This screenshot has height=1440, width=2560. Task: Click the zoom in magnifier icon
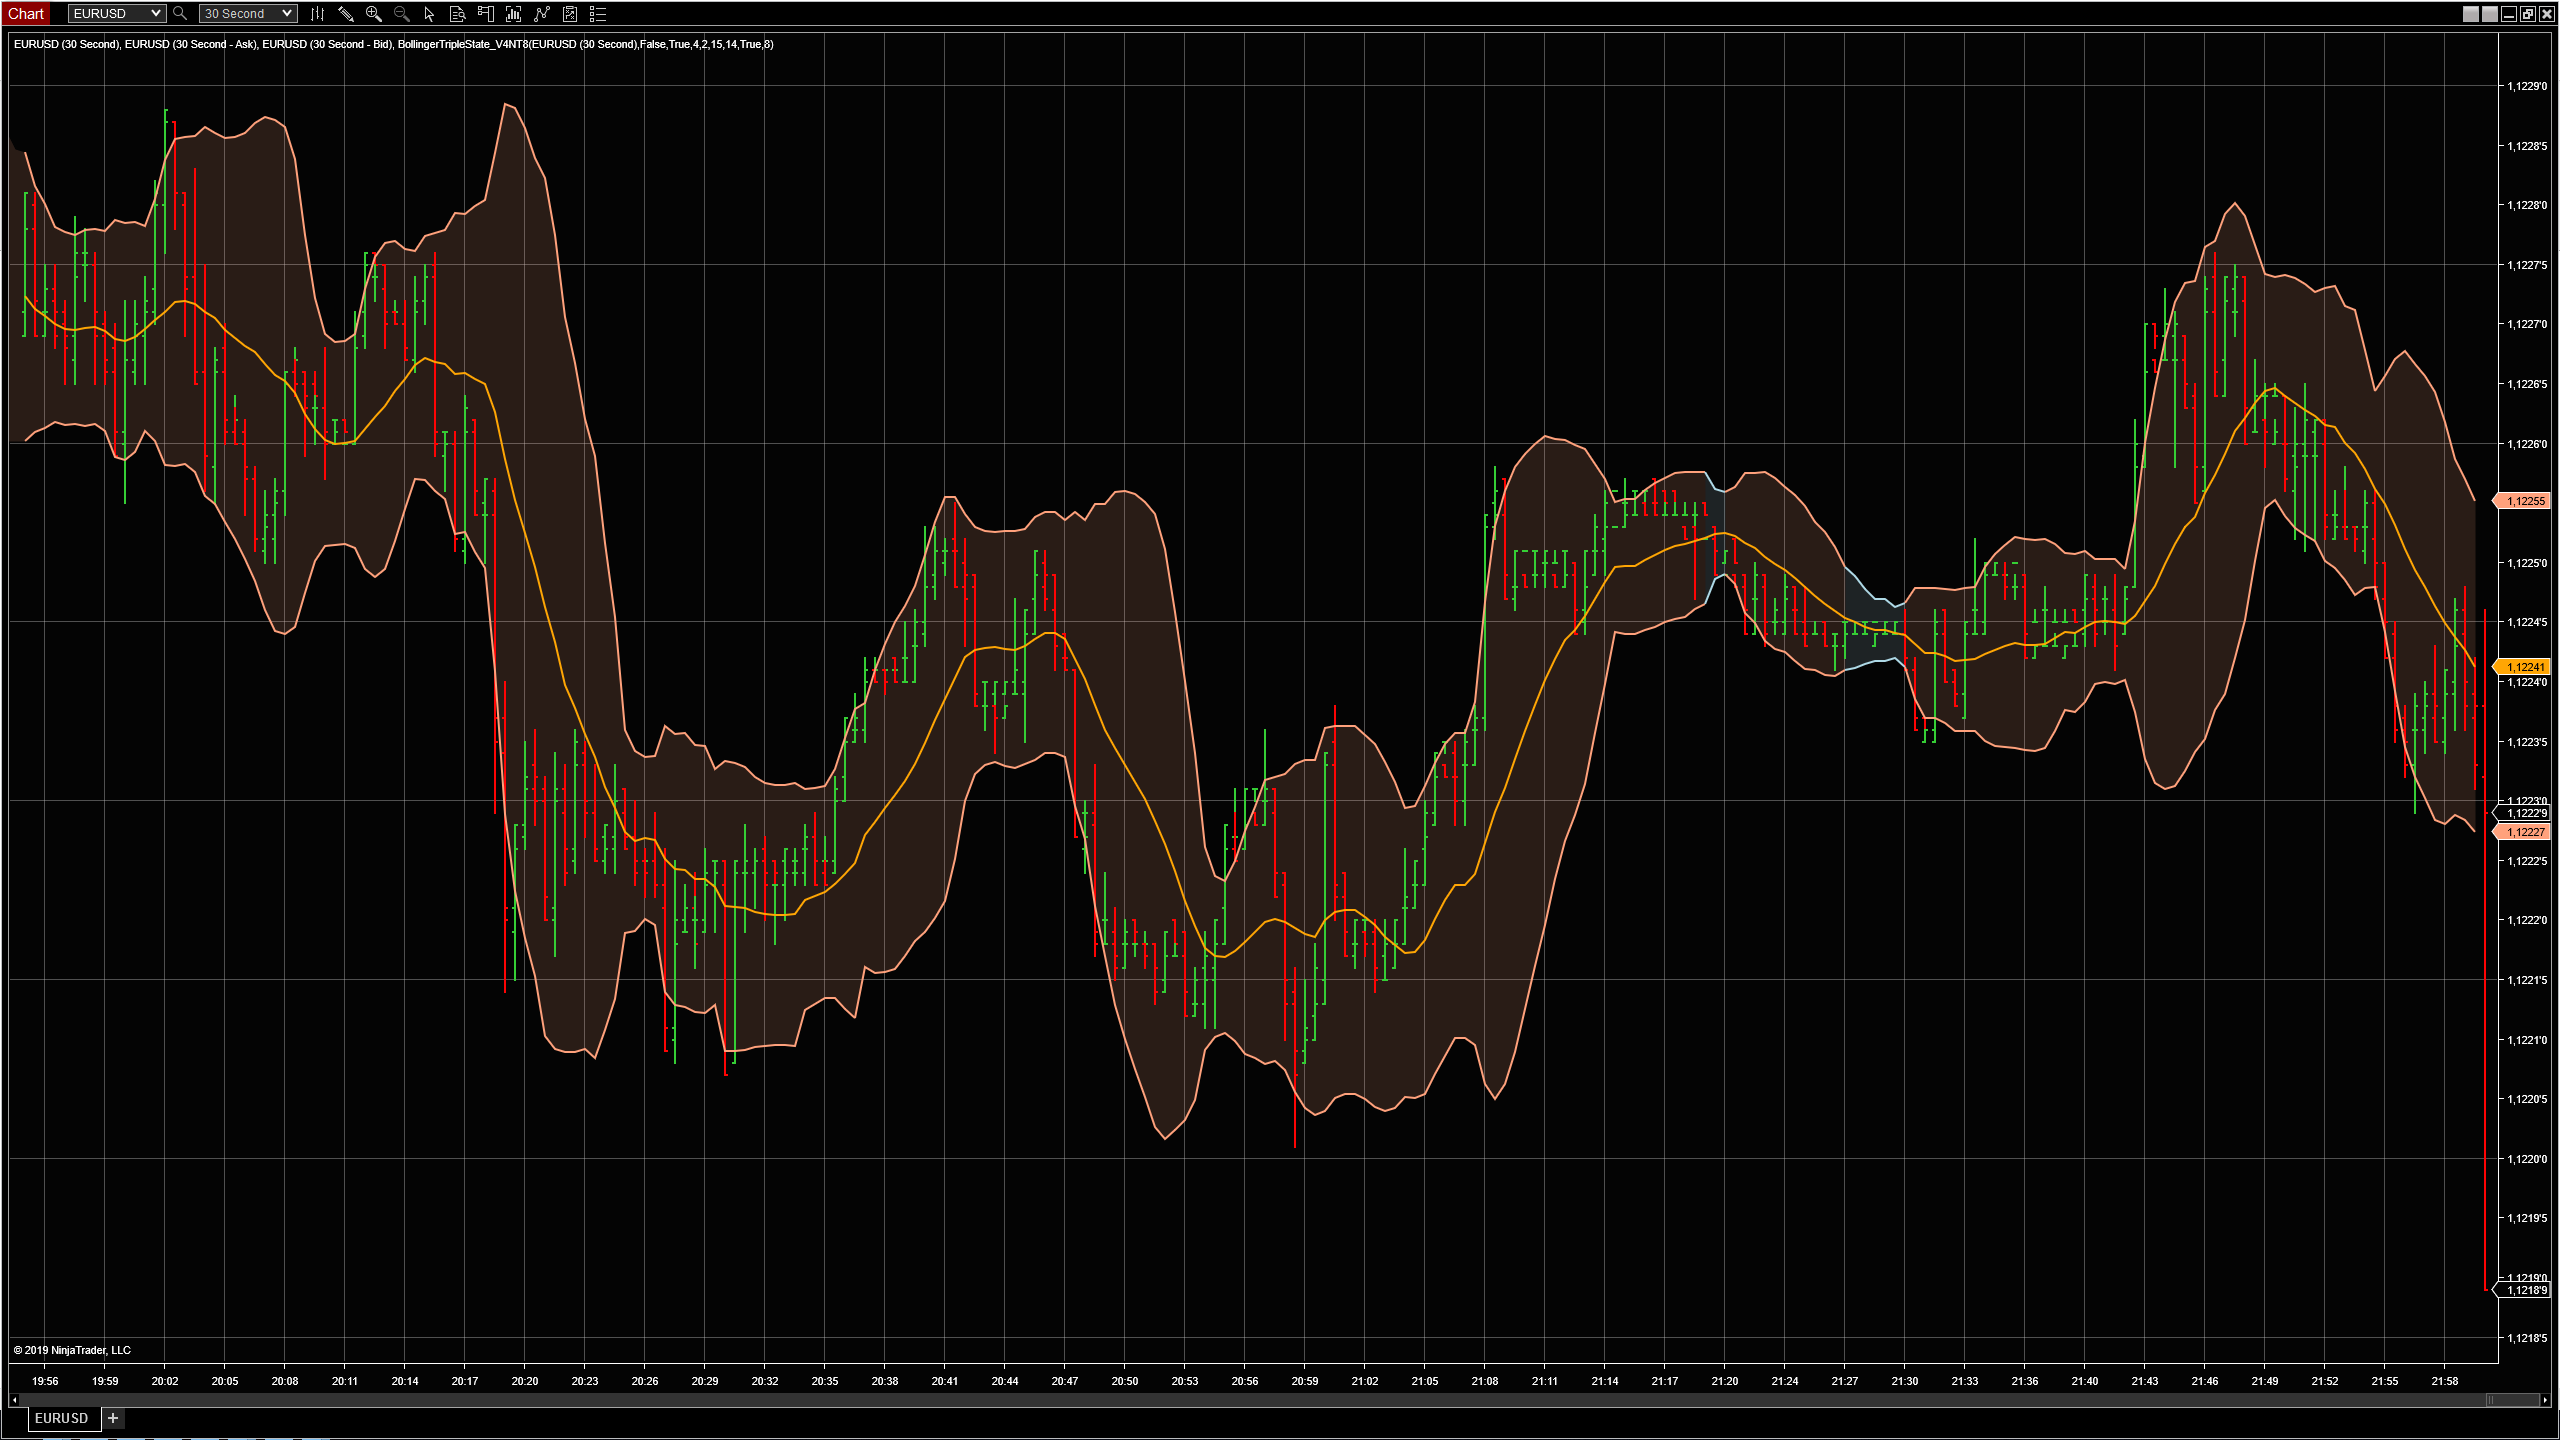(x=373, y=14)
